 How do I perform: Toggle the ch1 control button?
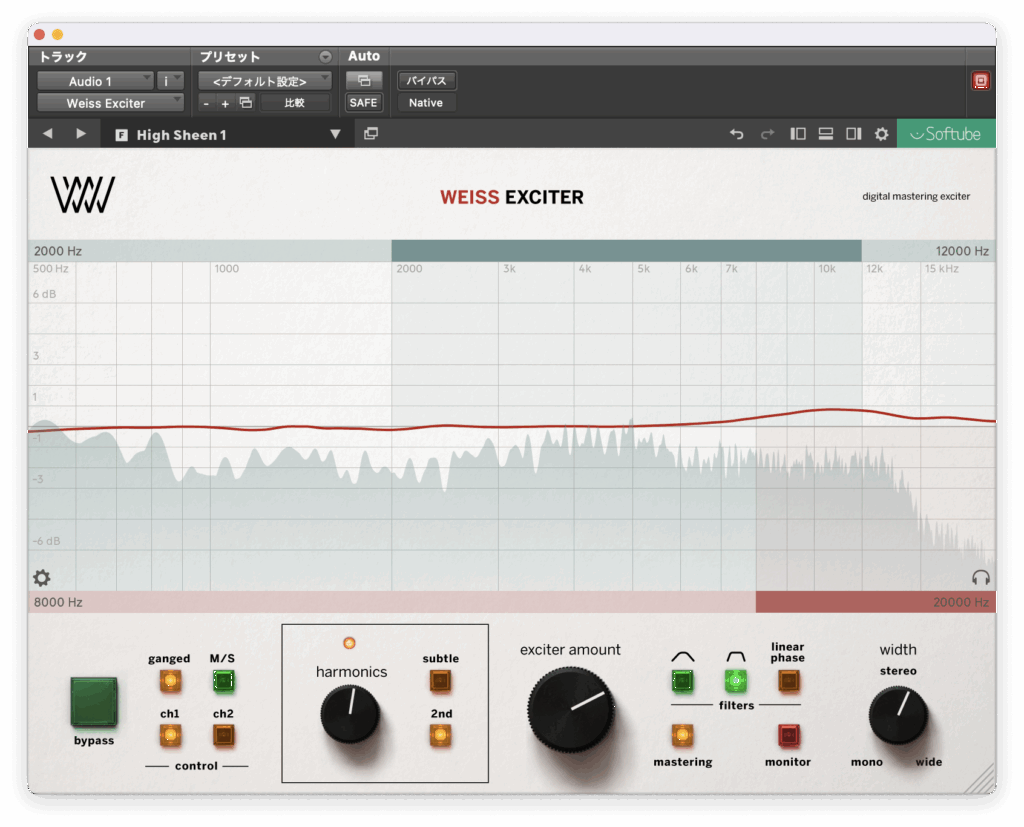point(170,736)
